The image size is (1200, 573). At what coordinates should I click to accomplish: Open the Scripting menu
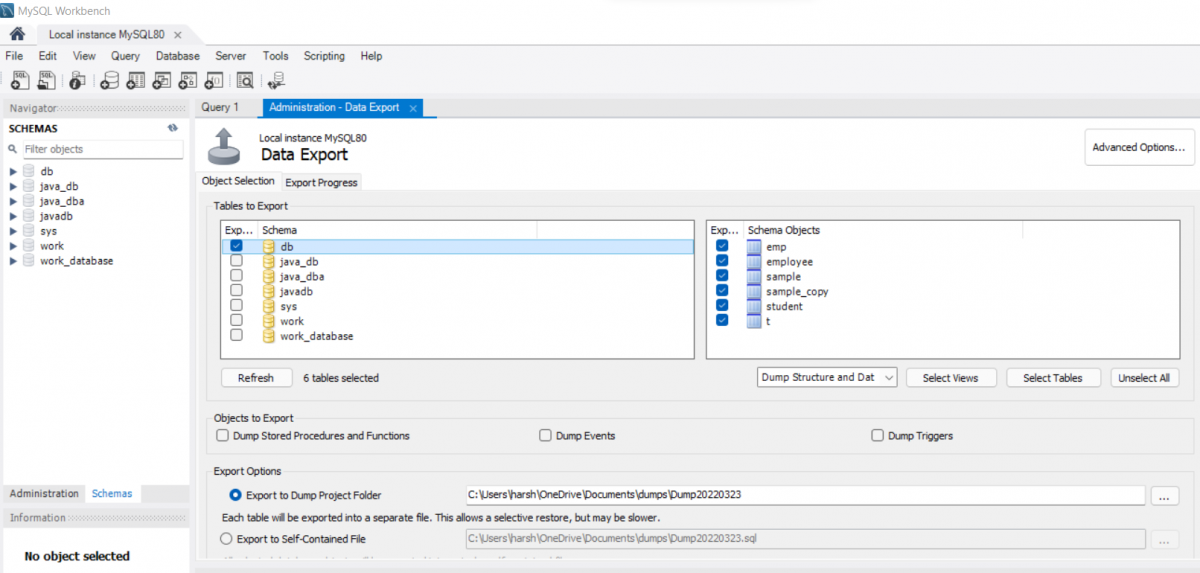point(324,56)
